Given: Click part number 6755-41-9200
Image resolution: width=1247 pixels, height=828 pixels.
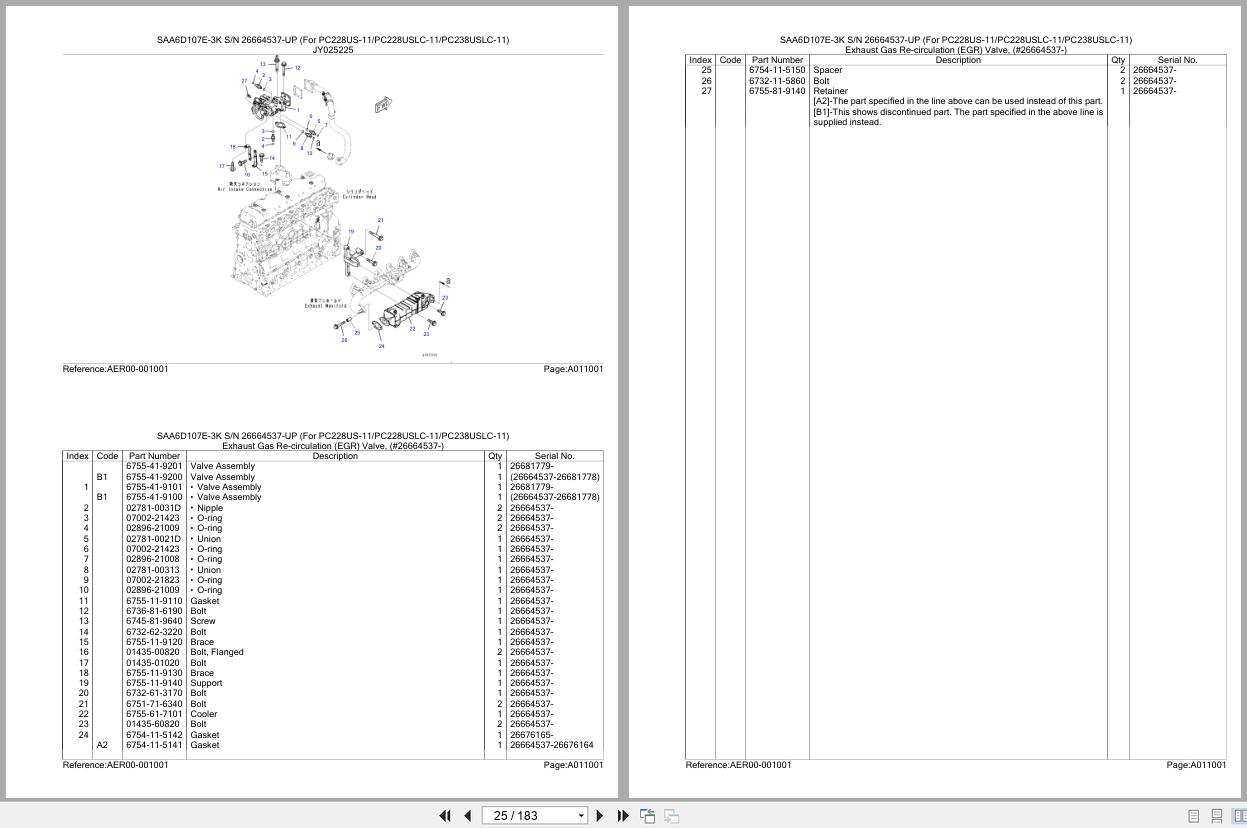Looking at the screenshot, I should (154, 477).
